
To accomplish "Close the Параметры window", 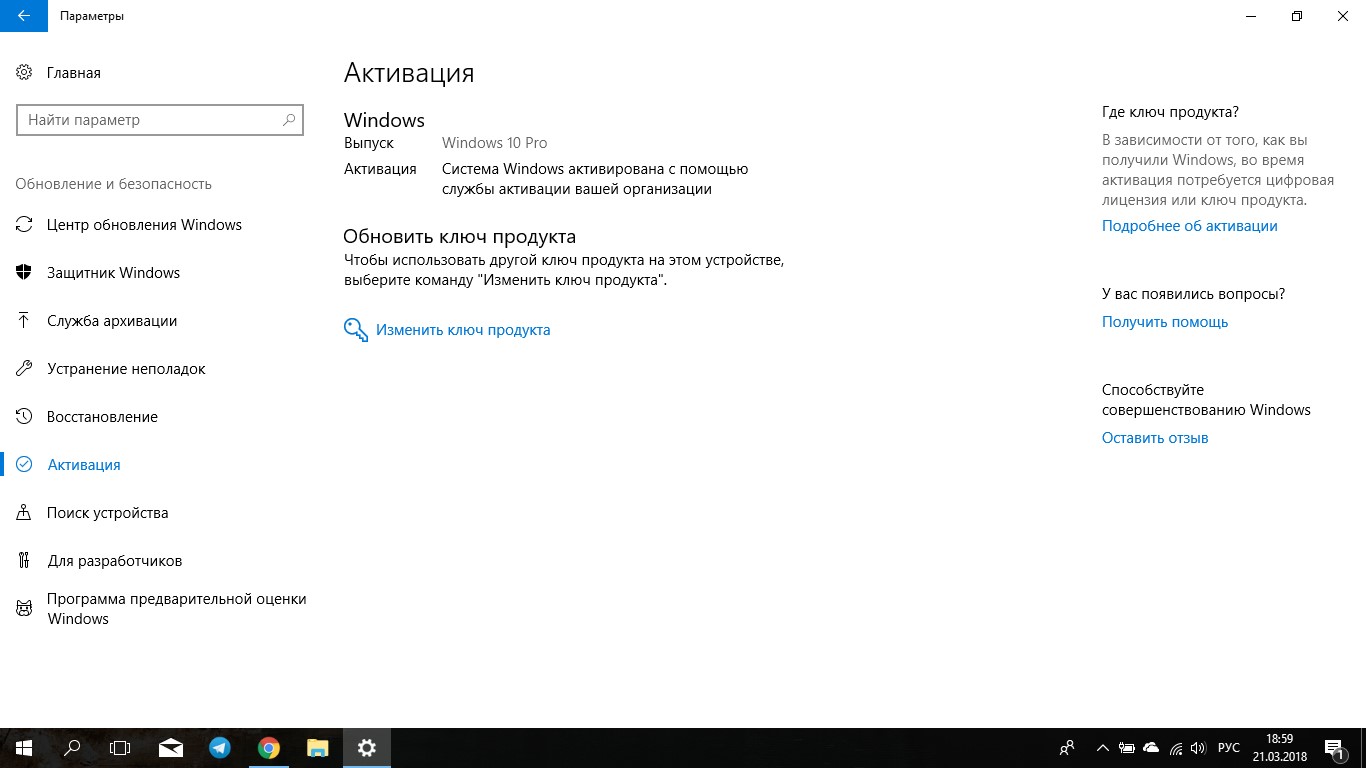I will [x=1343, y=16].
